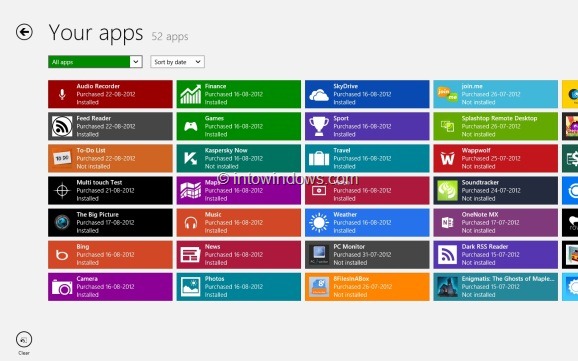This screenshot has height=361, width=578.
Task: Select the Multi touch Test crosshair icon
Action: [62, 191]
